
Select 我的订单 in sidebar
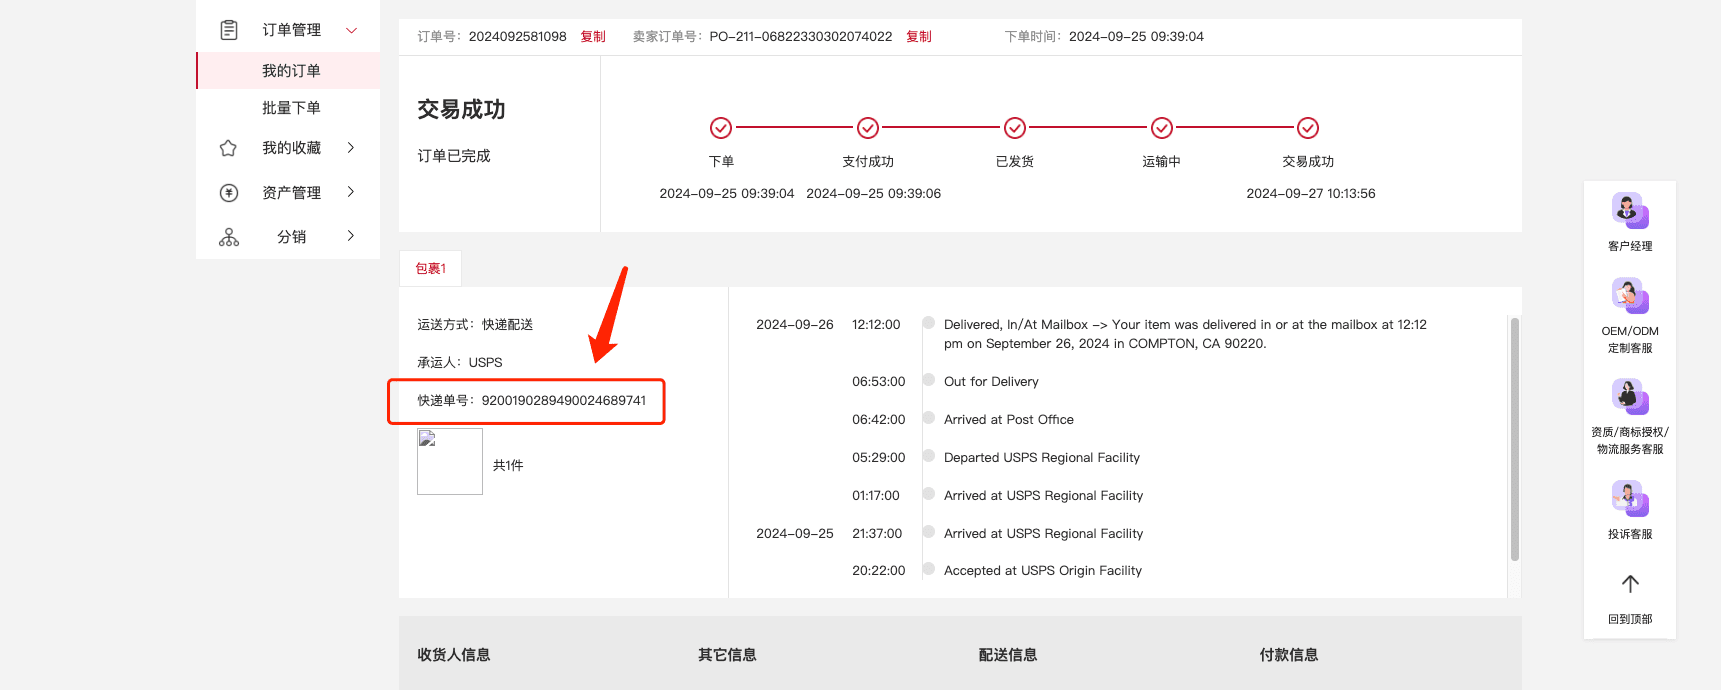coord(291,71)
